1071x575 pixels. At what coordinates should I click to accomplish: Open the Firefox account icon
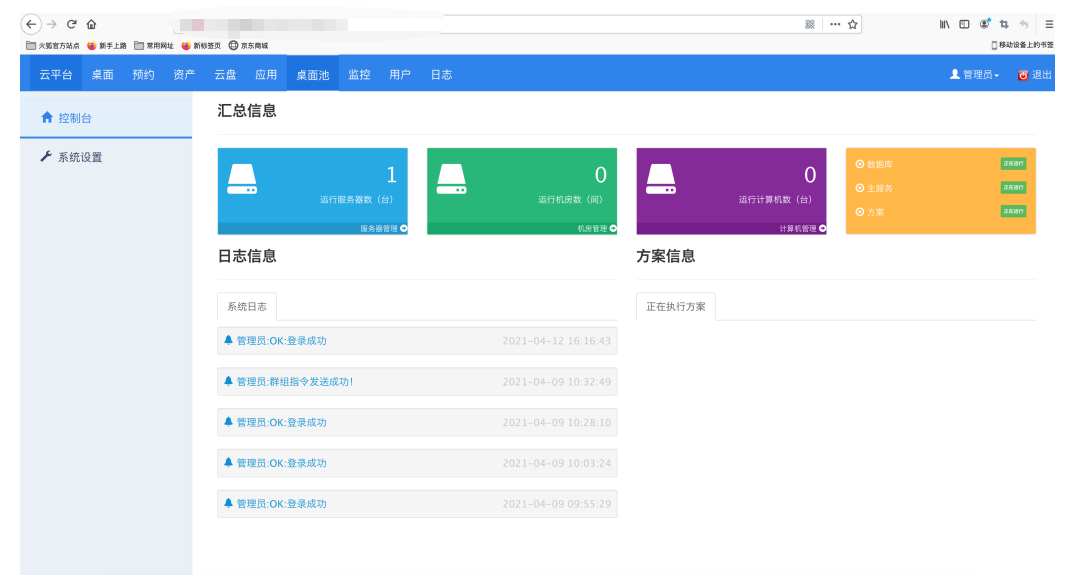(x=984, y=24)
